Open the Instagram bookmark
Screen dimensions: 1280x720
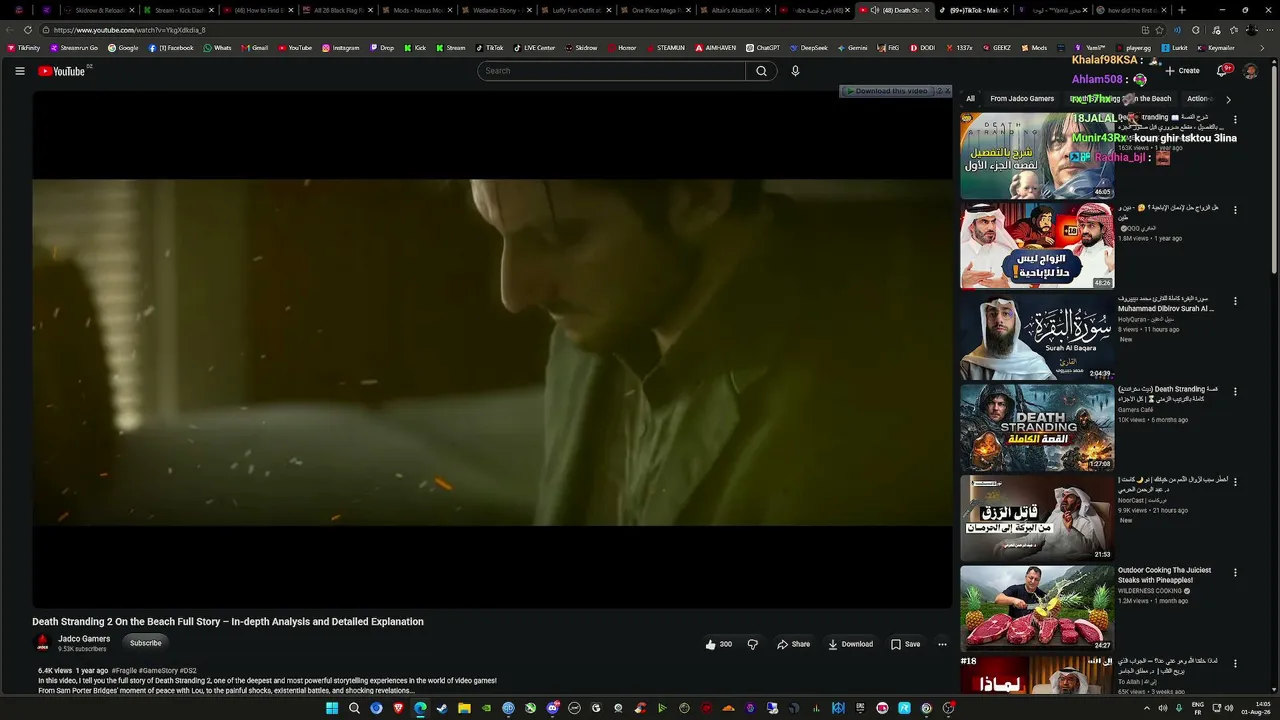coord(341,48)
